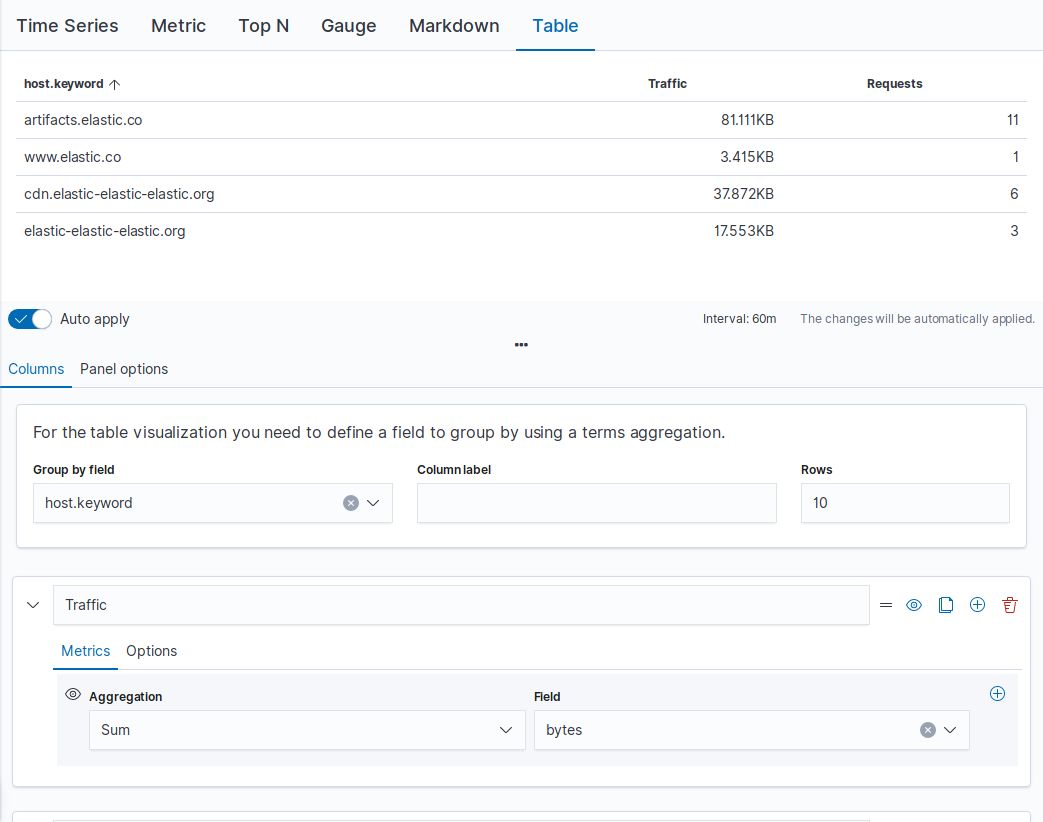Viewport: 1043px width, 822px height.
Task: Add a new series with the plus icon
Action: click(977, 605)
